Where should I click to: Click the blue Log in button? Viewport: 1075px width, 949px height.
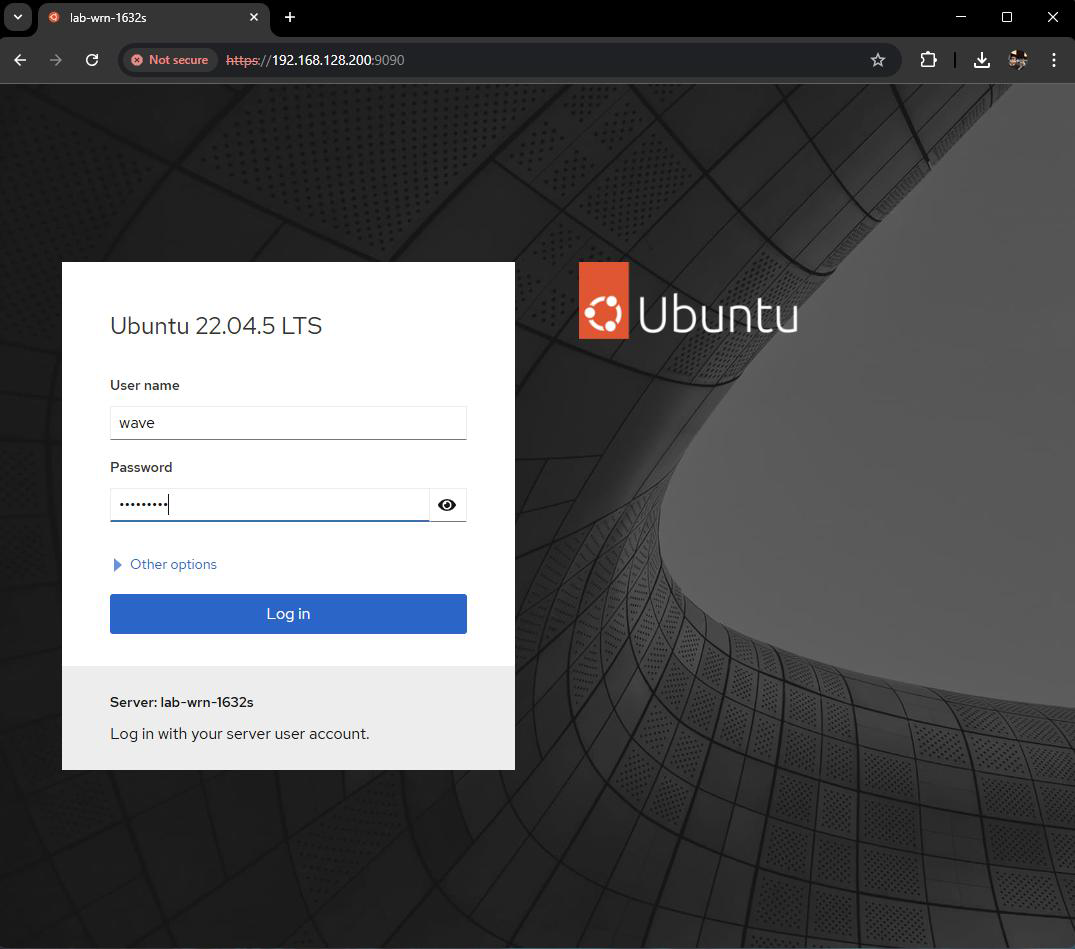(288, 614)
